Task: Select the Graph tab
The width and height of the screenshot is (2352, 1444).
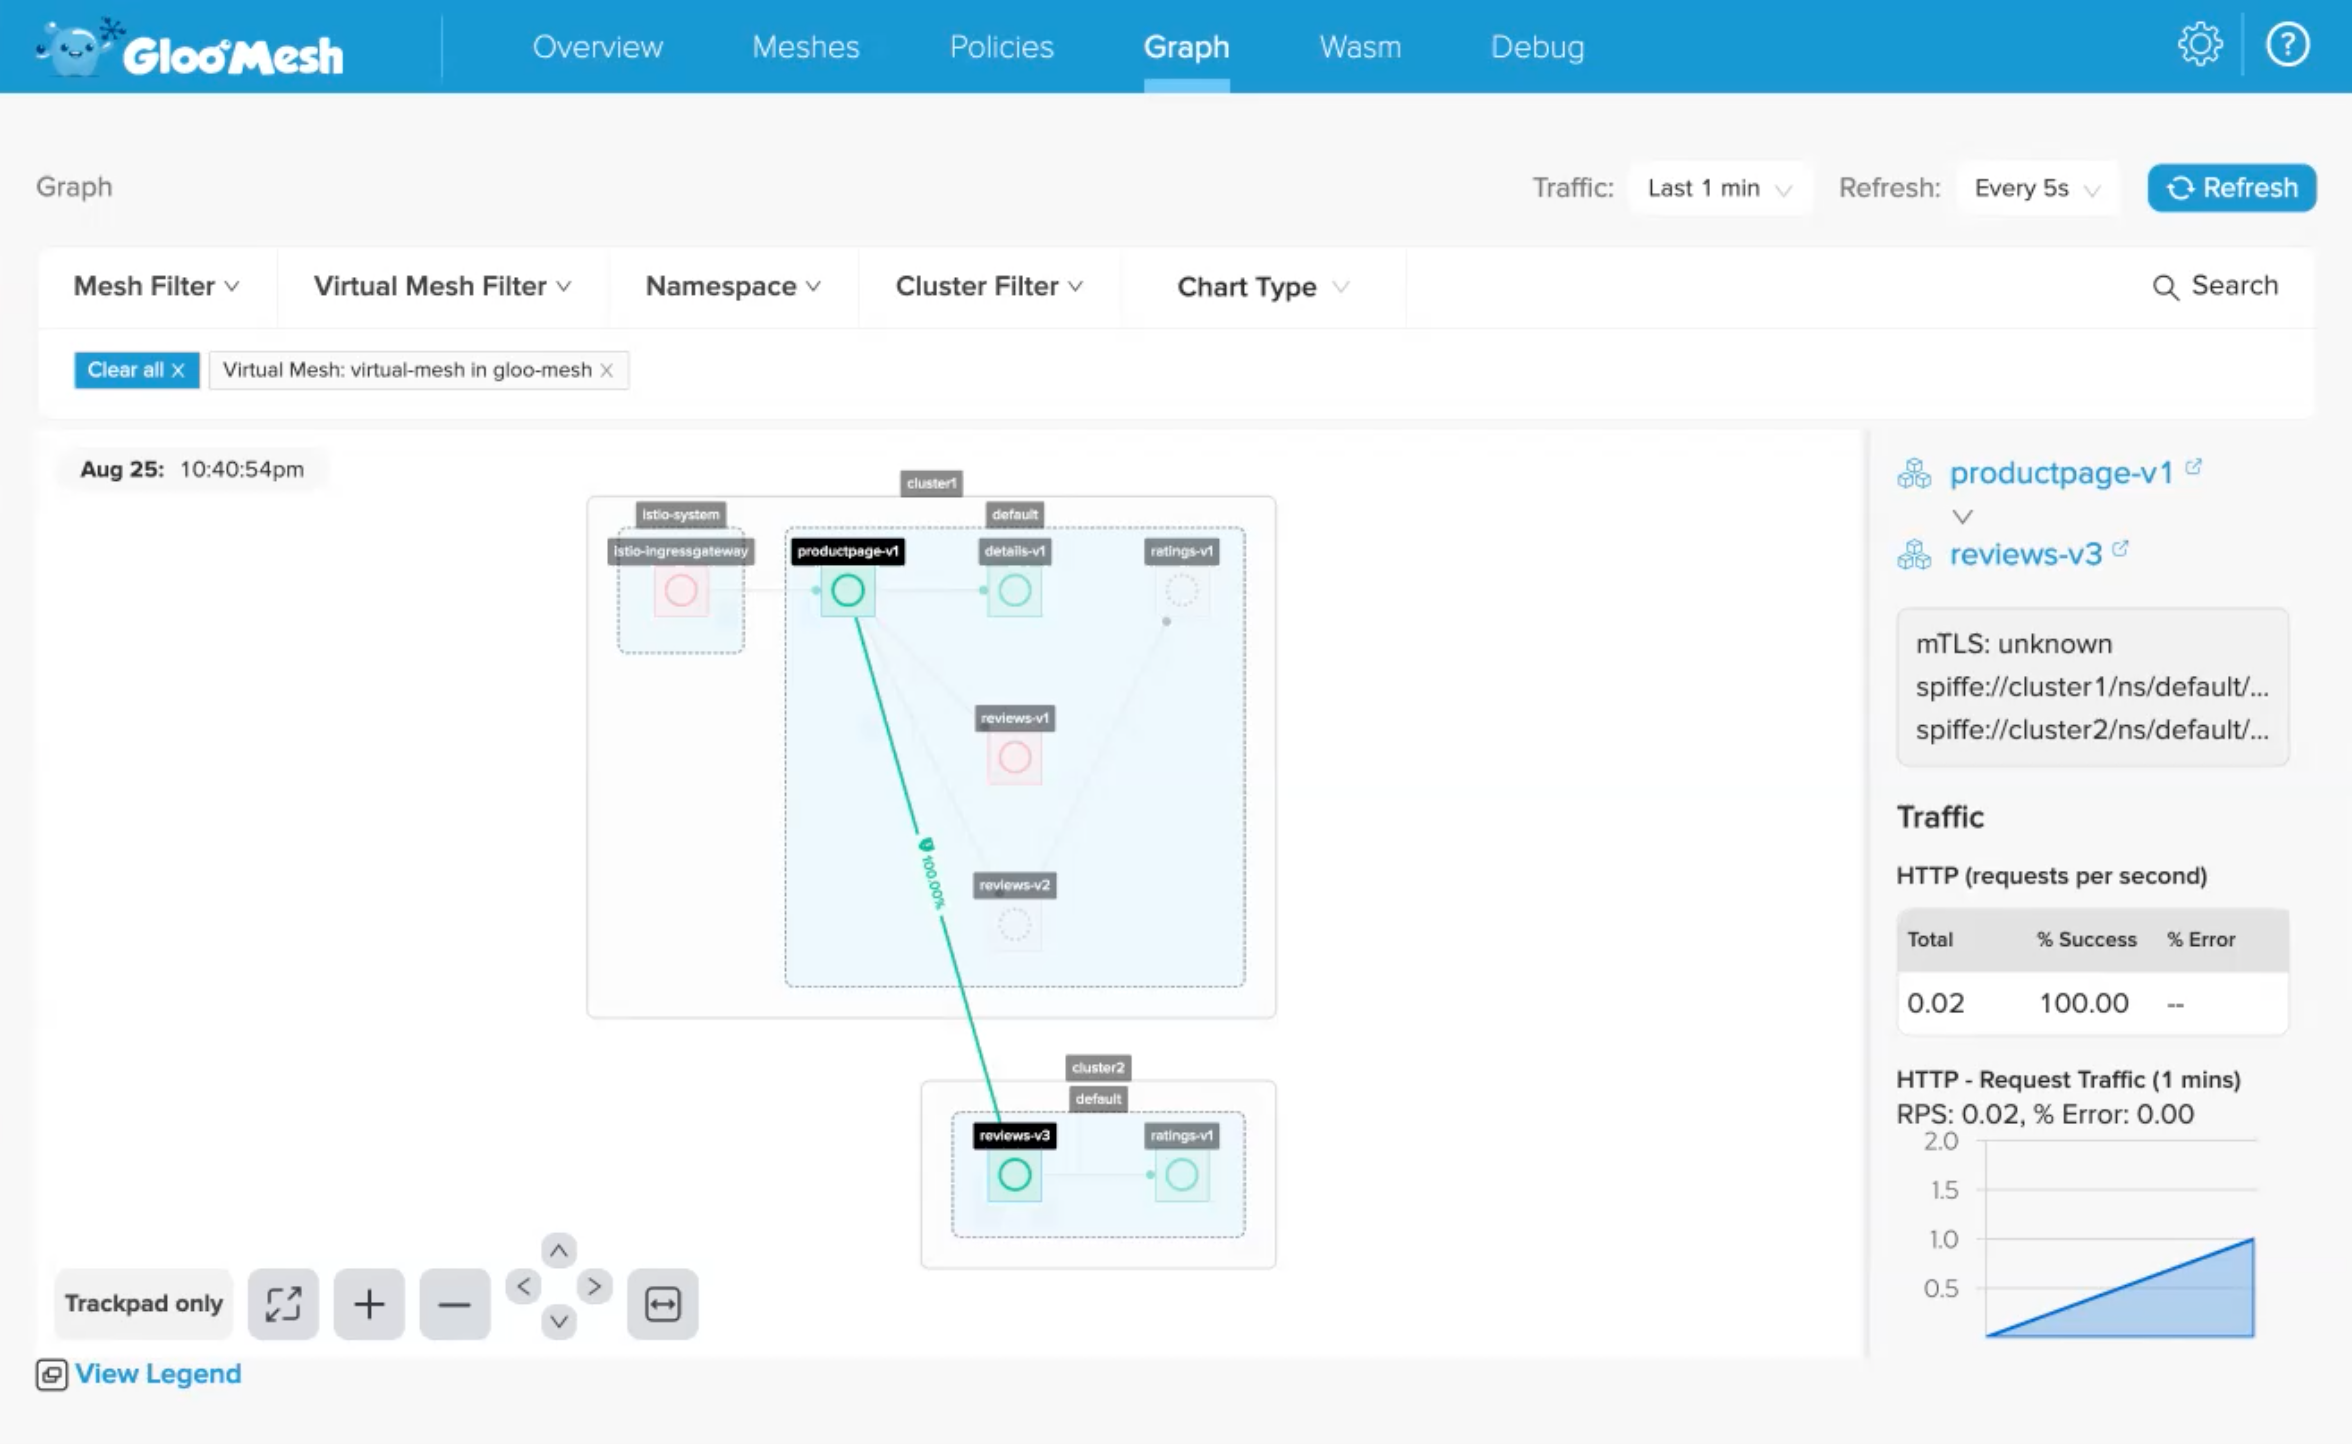Action: tap(1186, 47)
